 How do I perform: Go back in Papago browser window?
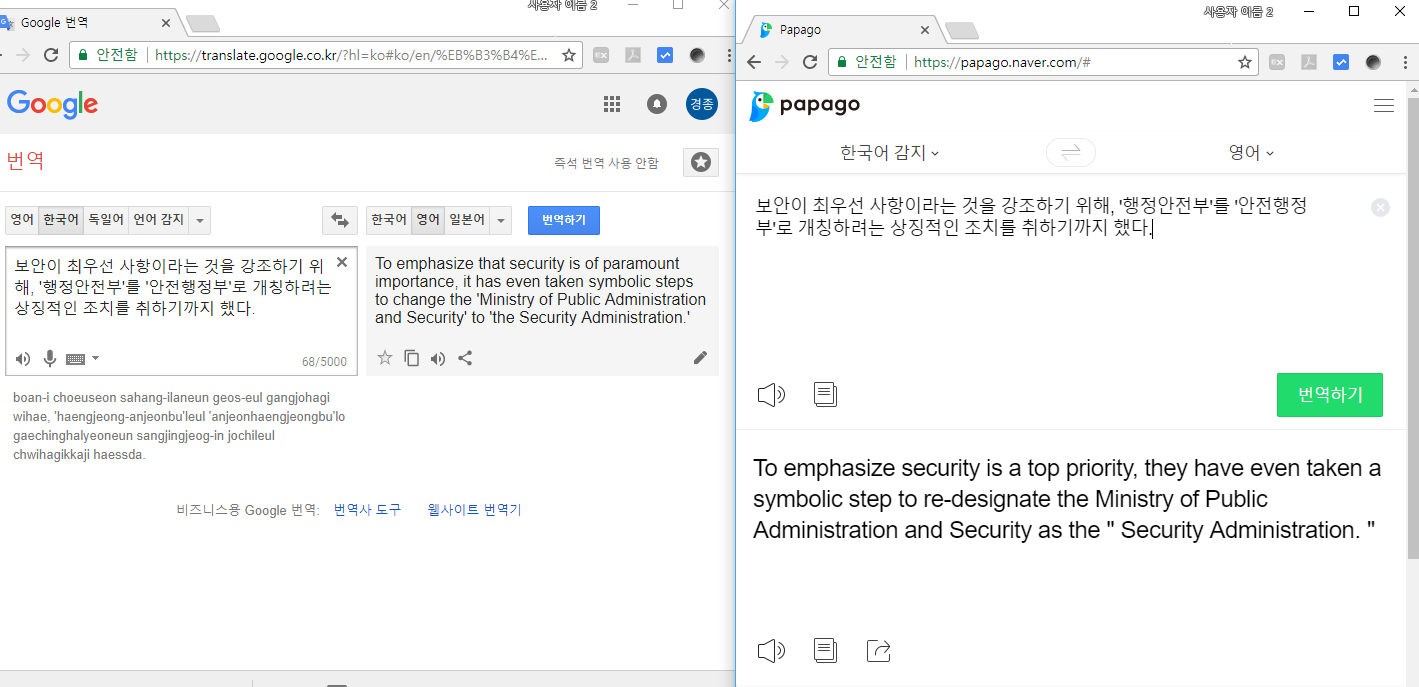coord(754,62)
